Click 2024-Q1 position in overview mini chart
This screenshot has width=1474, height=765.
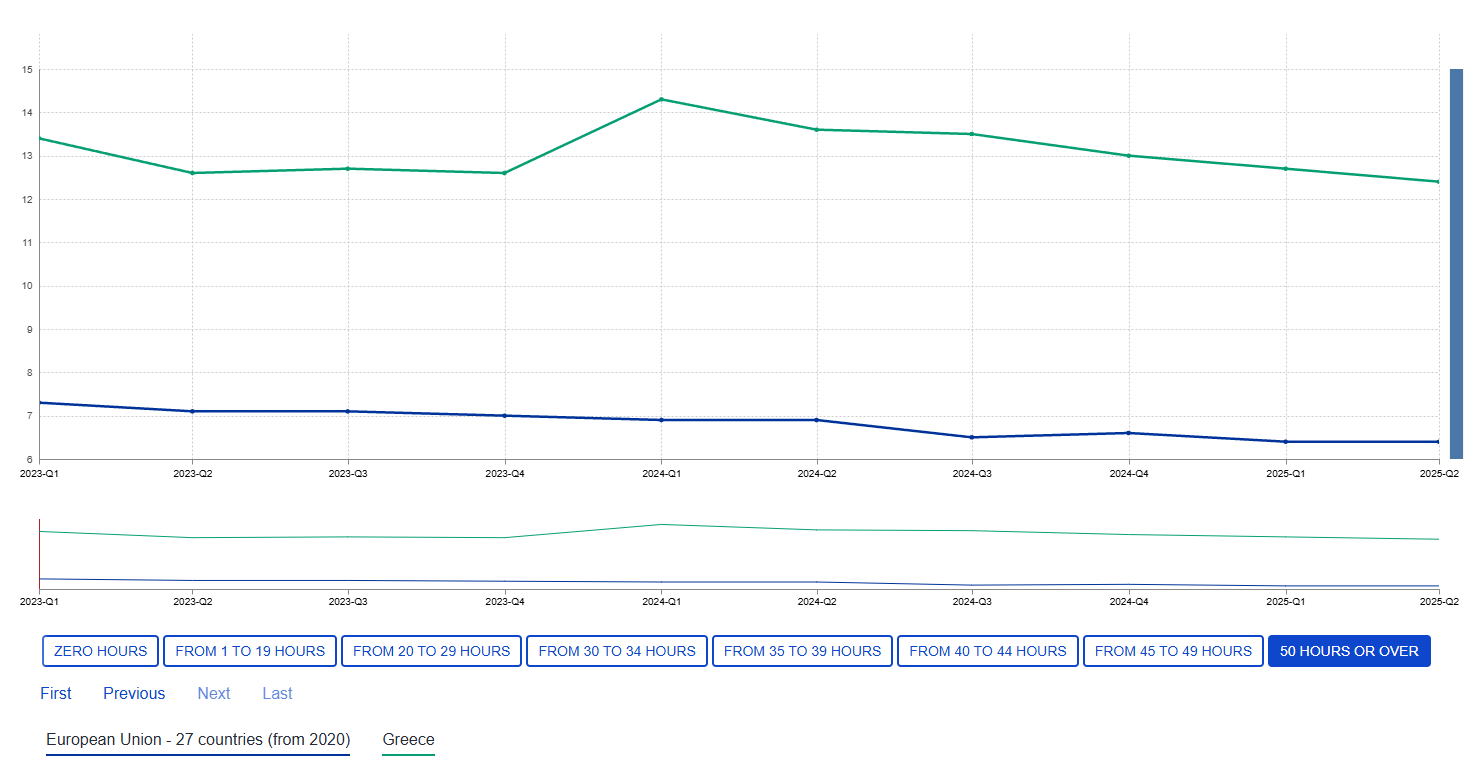pyautogui.click(x=661, y=554)
